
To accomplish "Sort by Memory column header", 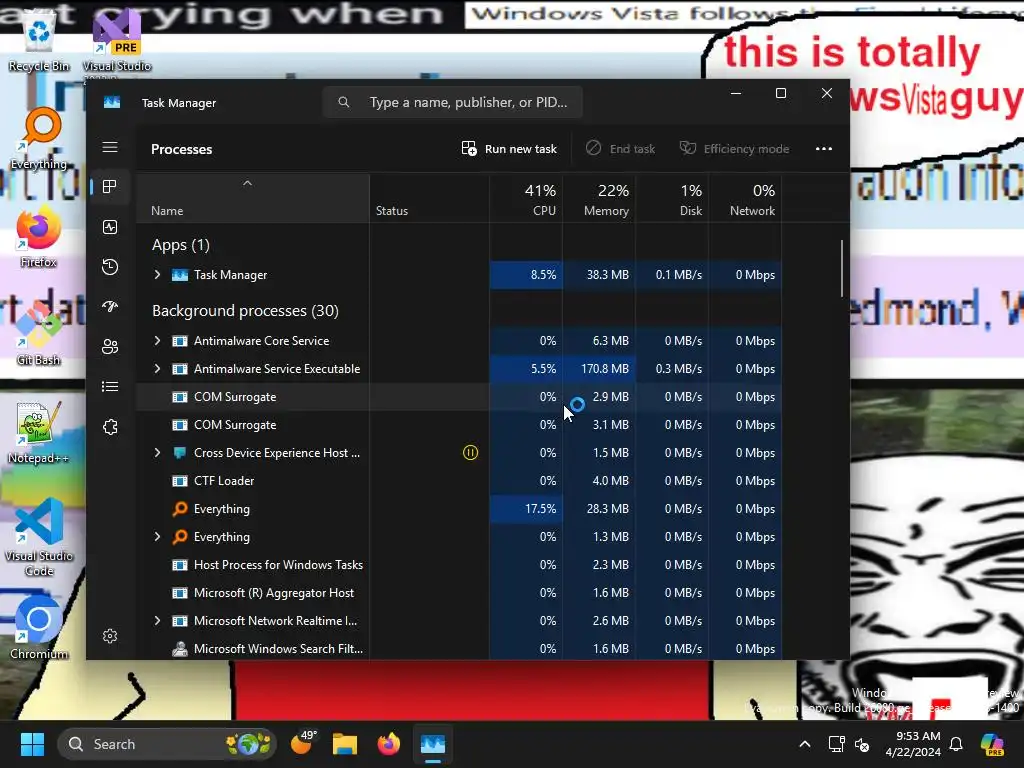I will [599, 199].
